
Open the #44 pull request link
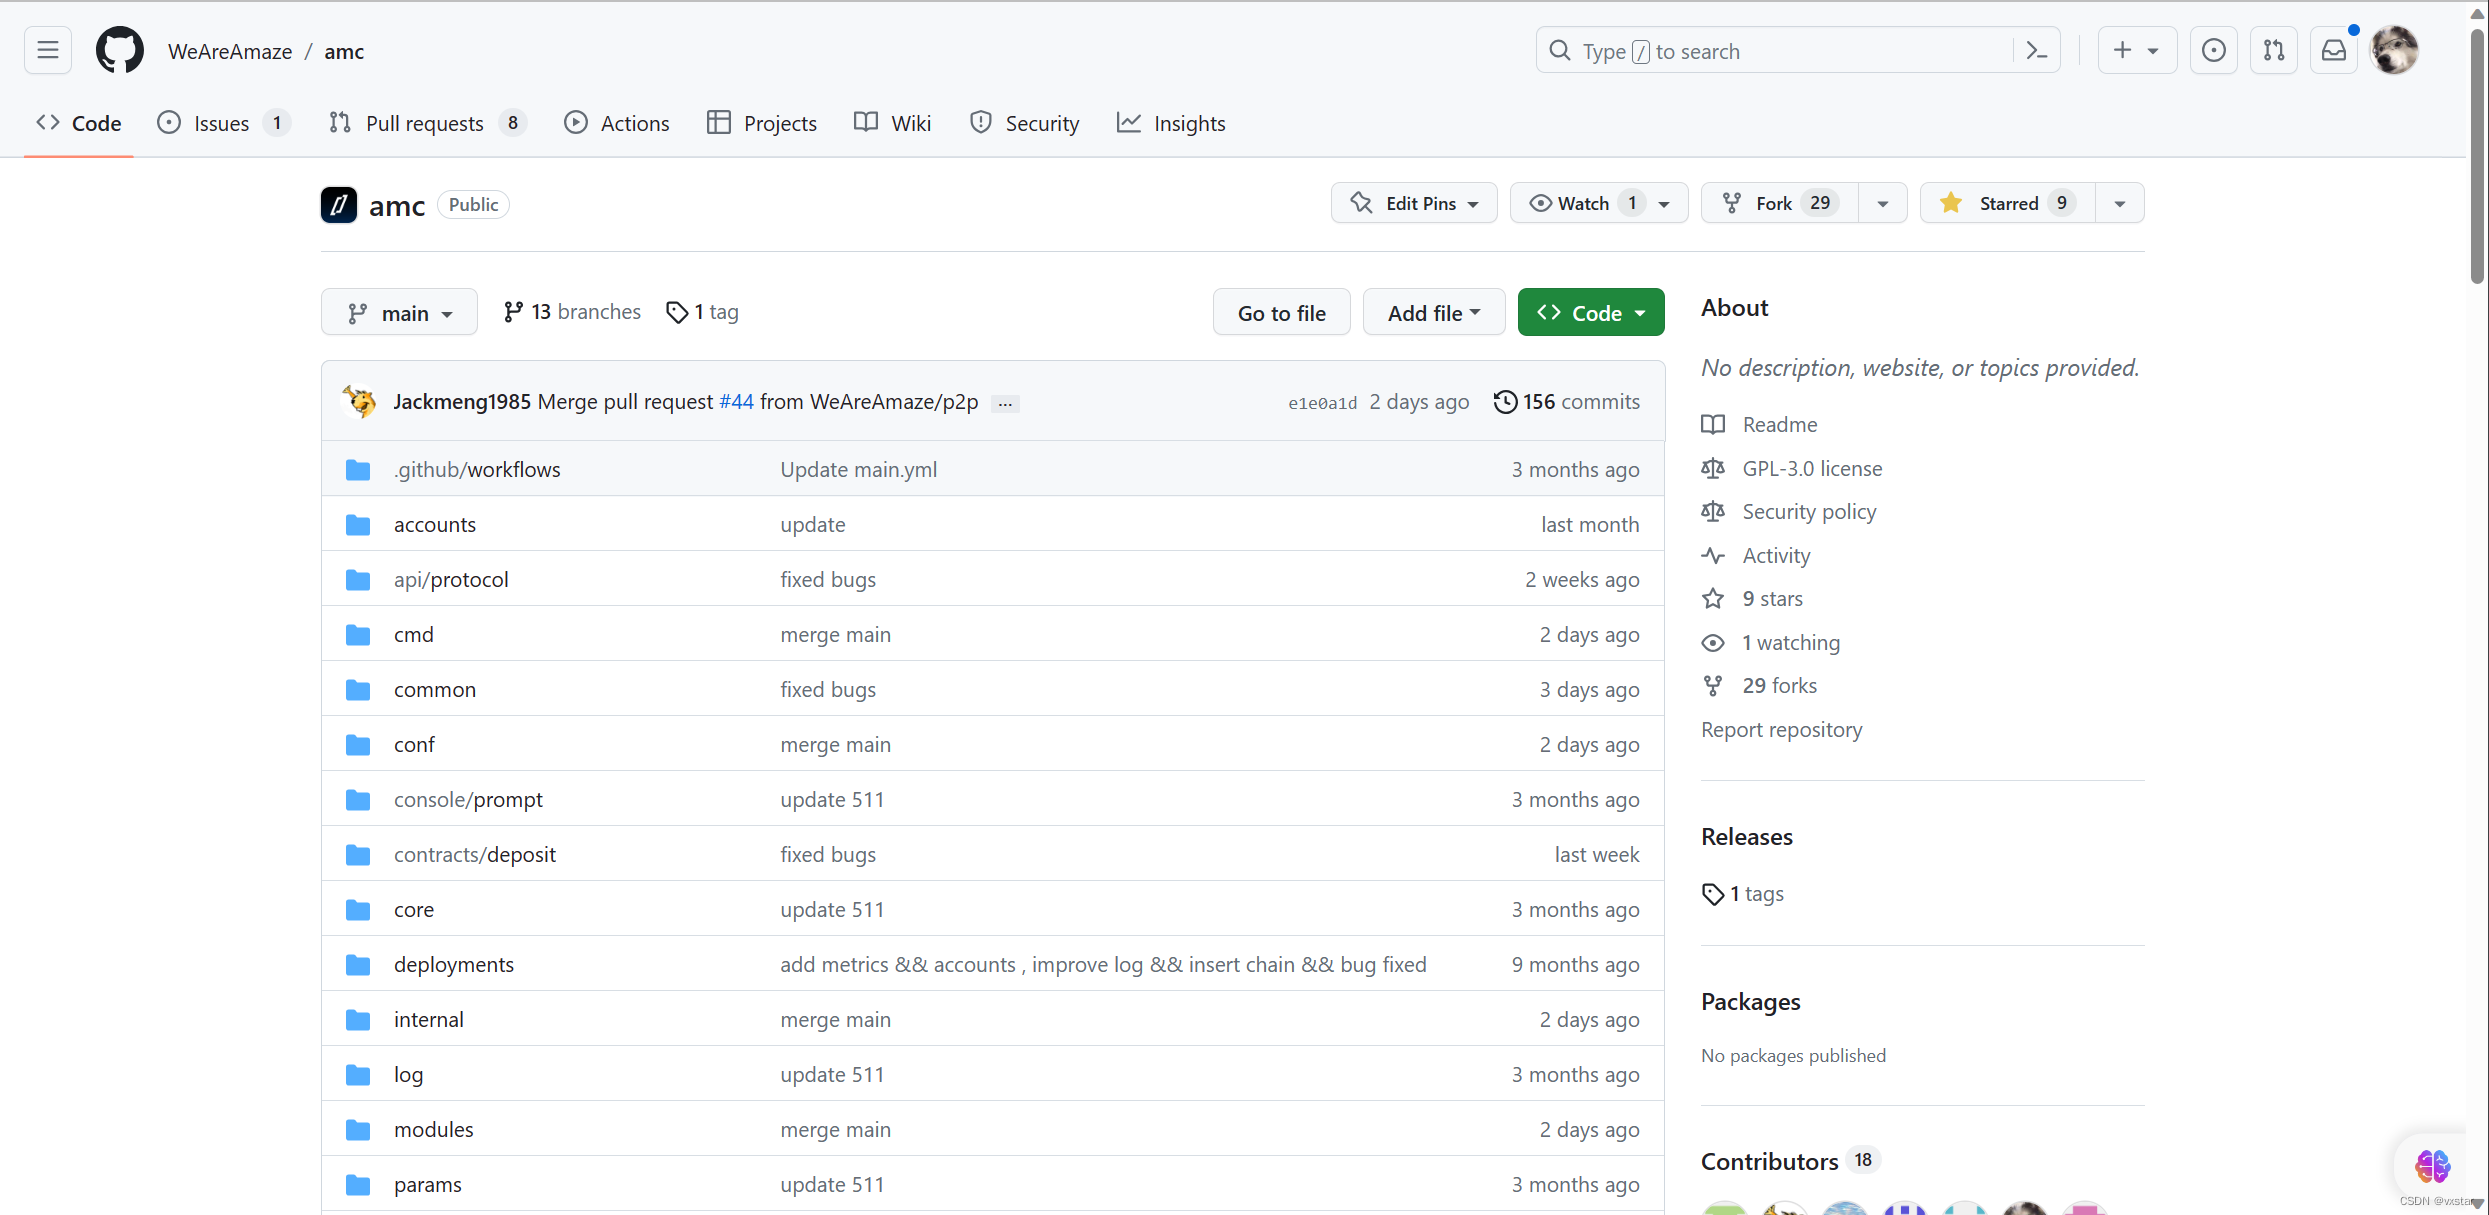(736, 402)
